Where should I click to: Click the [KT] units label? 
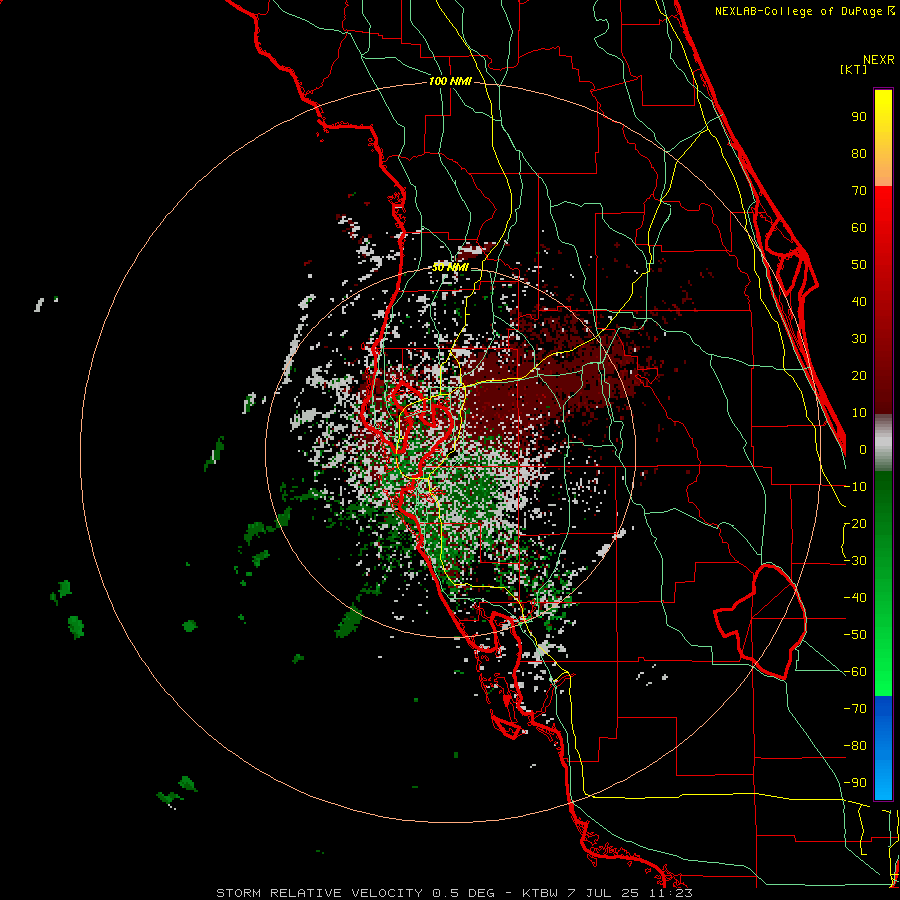click(x=854, y=69)
